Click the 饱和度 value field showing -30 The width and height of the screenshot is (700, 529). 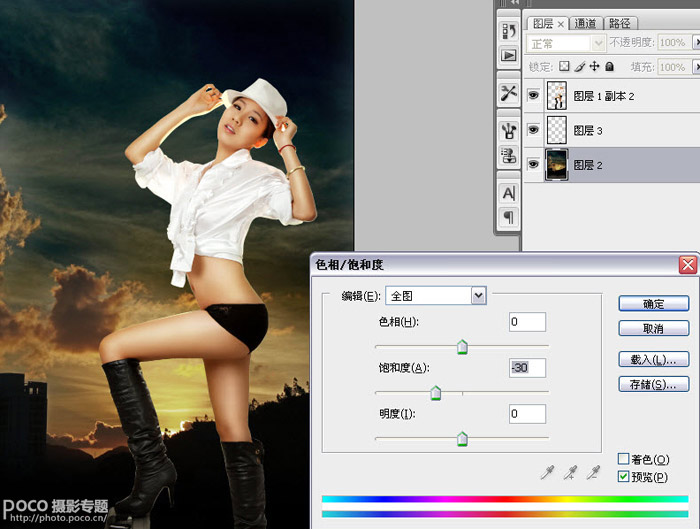527,368
